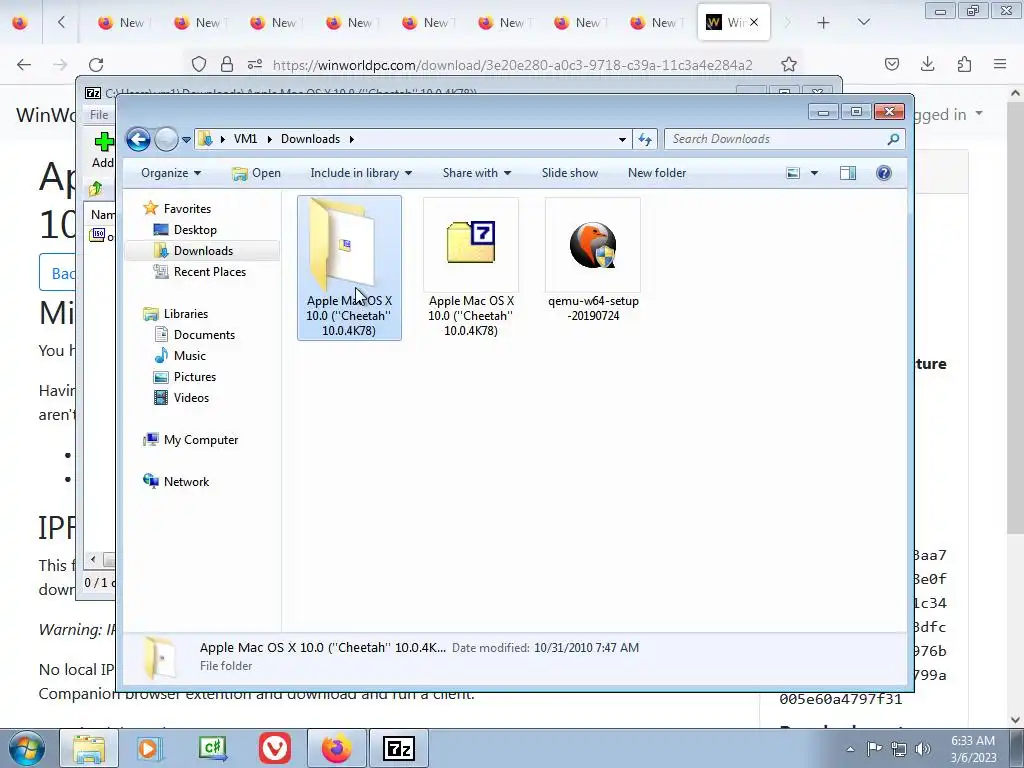
Task: Open the view options dropdown arrow
Action: click(x=814, y=173)
